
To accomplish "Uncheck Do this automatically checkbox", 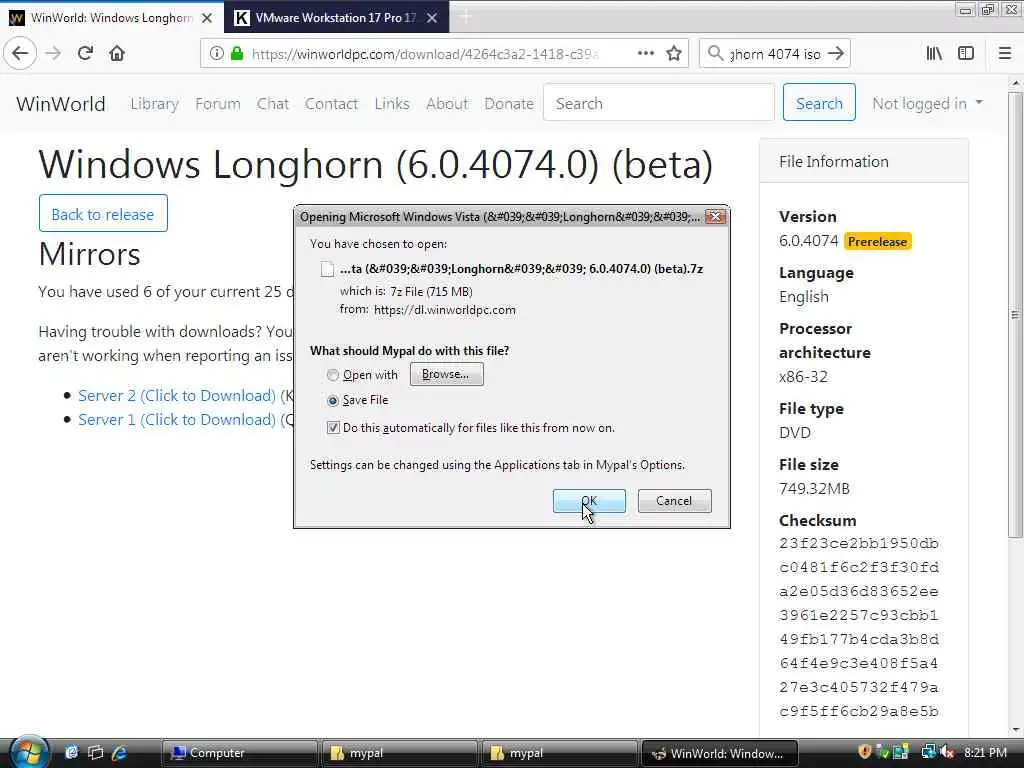I will [333, 428].
